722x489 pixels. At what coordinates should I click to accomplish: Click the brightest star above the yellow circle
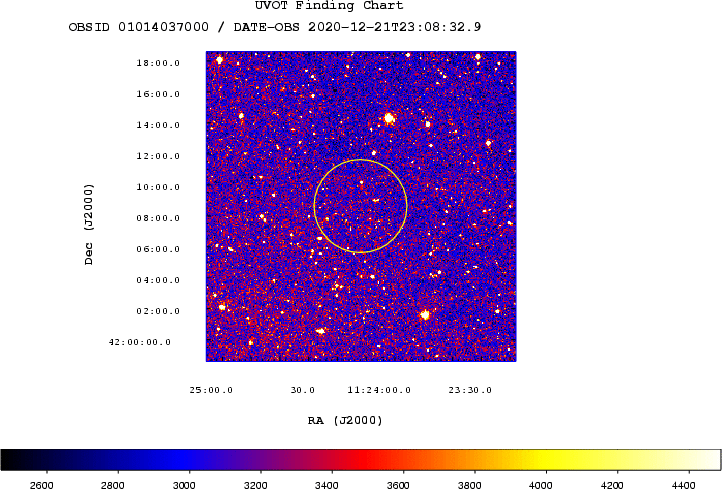[389, 118]
